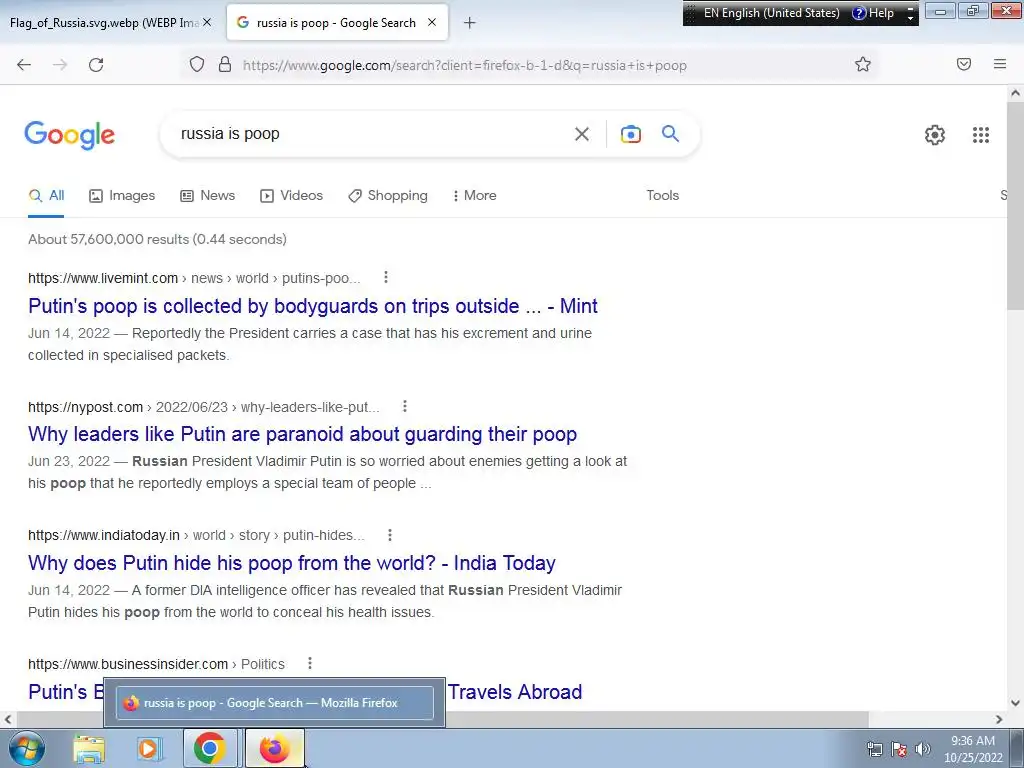Viewport: 1024px width, 768px height.
Task: Click the horizontal scrollbar right arrow
Action: coord(999,719)
